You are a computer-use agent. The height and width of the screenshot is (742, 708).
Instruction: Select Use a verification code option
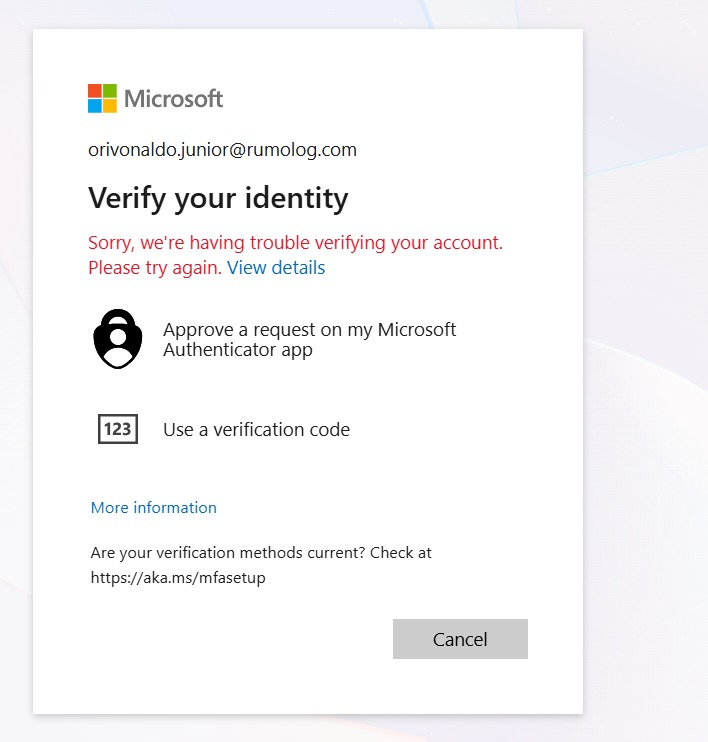[x=274, y=429]
